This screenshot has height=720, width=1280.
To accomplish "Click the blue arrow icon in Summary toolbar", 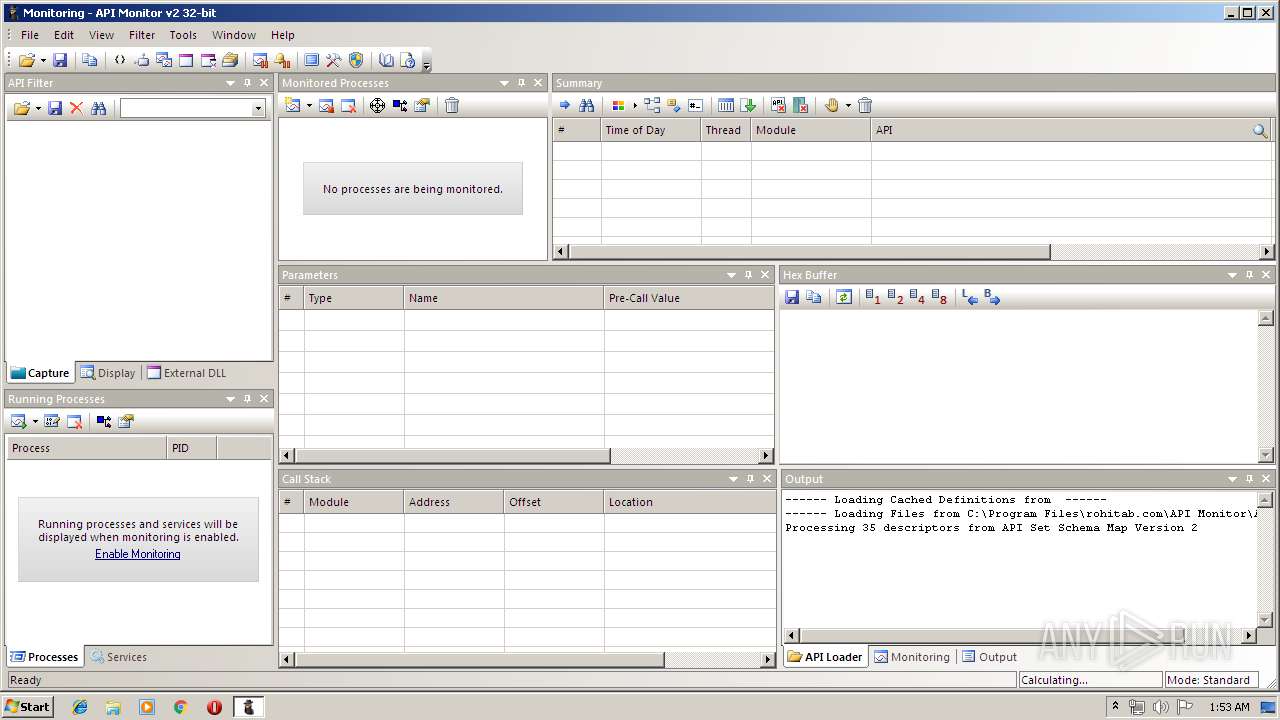I will tap(565, 105).
